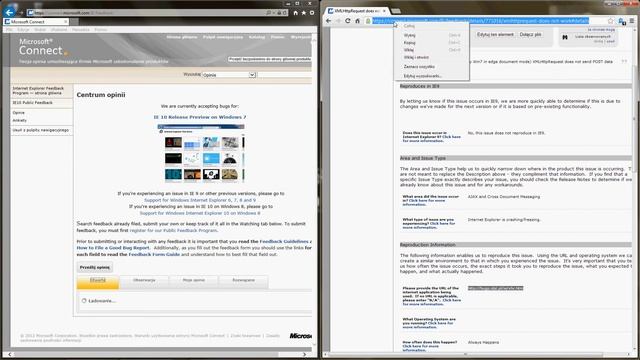Open 'Support for Windows Internet Explorer 10 on Windows 8'
The image size is (640, 360).
coord(200,213)
